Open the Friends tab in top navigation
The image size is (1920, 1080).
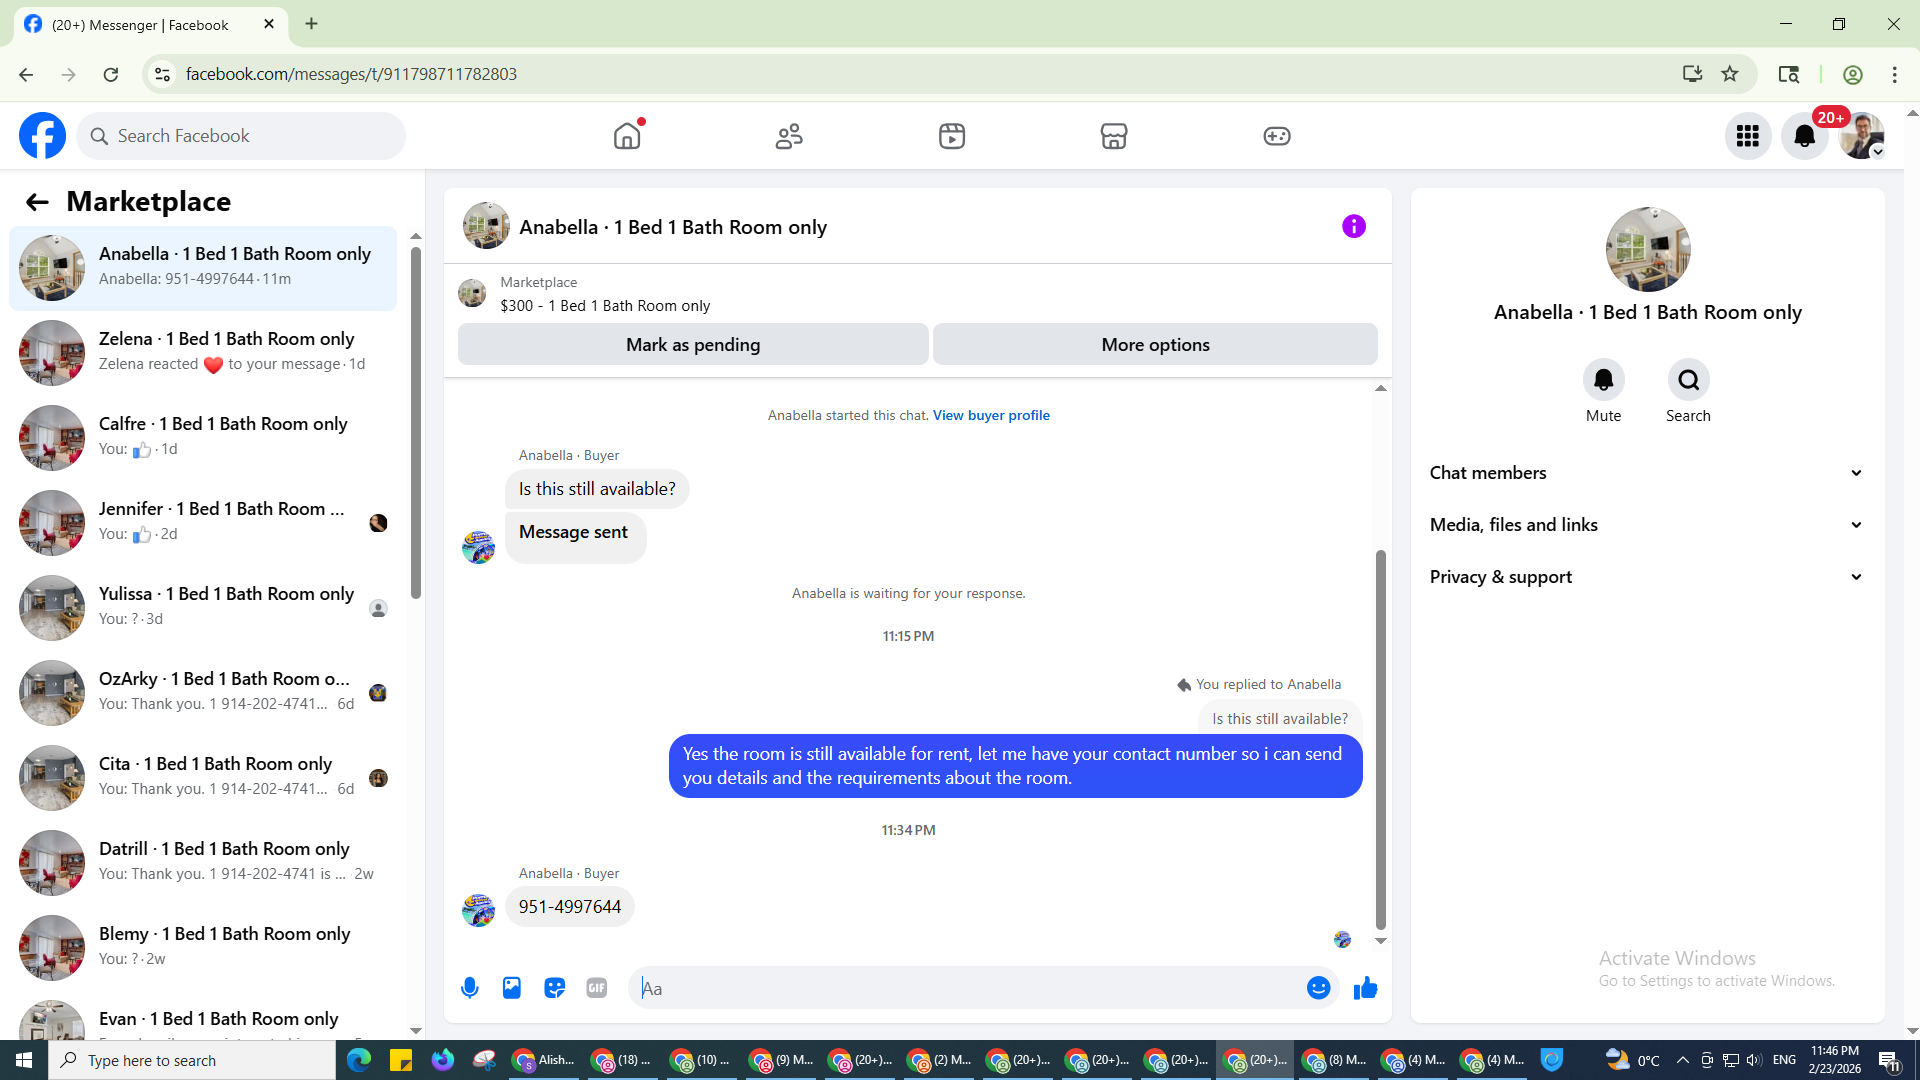pos(789,136)
